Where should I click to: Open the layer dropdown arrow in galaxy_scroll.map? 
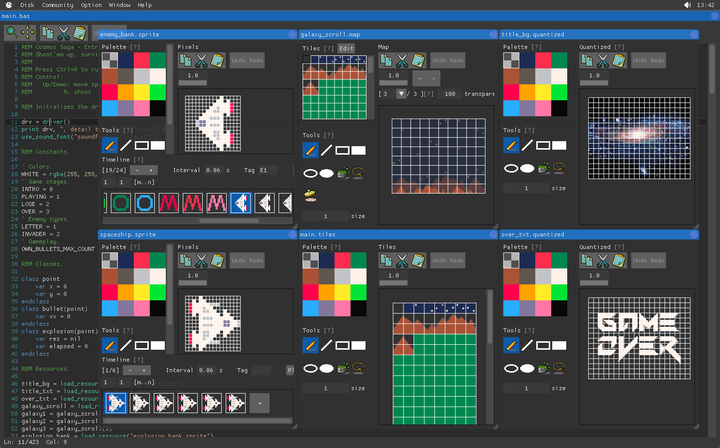pos(401,94)
